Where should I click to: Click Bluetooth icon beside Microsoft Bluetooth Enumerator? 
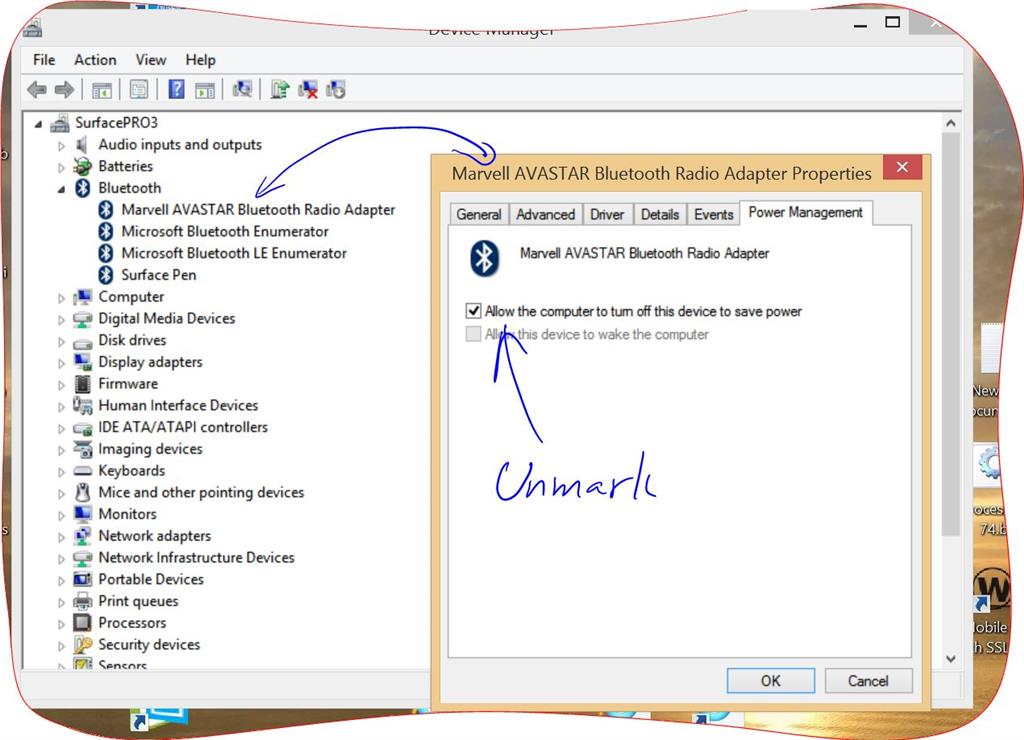pyautogui.click(x=106, y=231)
